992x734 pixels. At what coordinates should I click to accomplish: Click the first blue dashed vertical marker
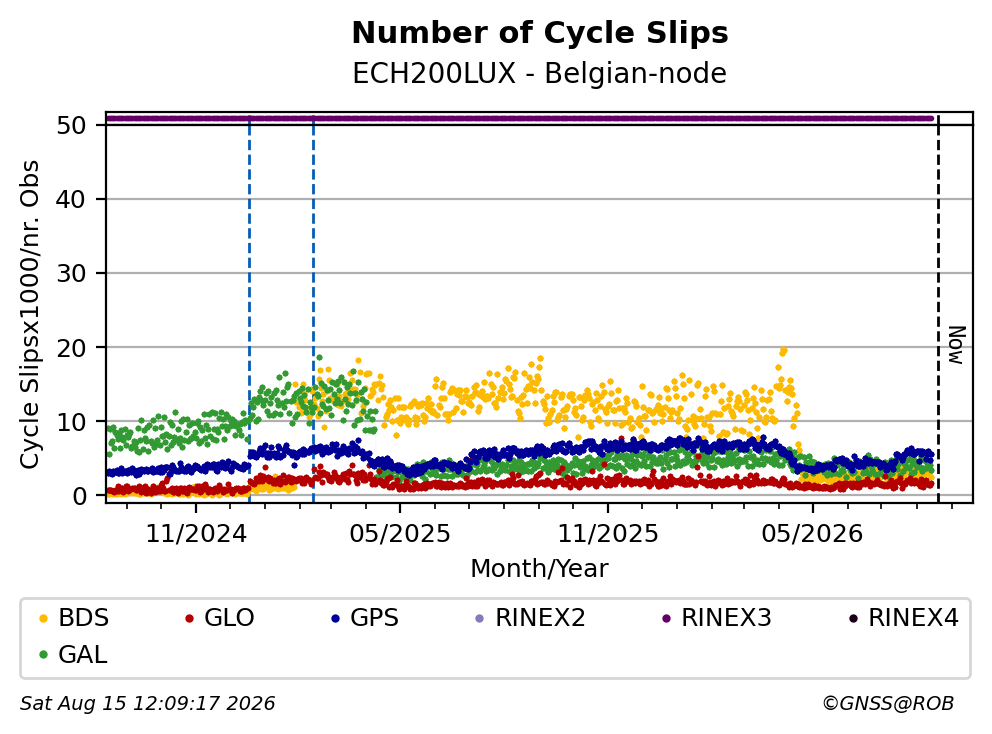click(x=249, y=307)
